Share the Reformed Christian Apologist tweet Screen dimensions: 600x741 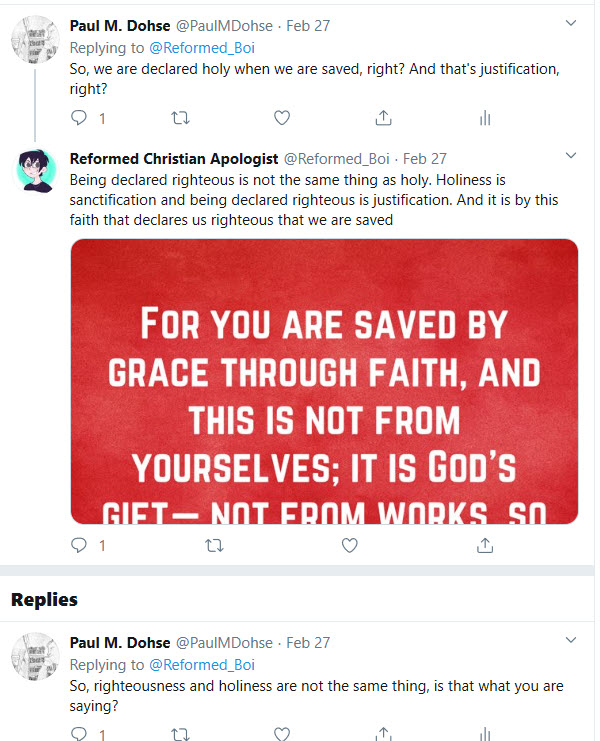coord(485,545)
